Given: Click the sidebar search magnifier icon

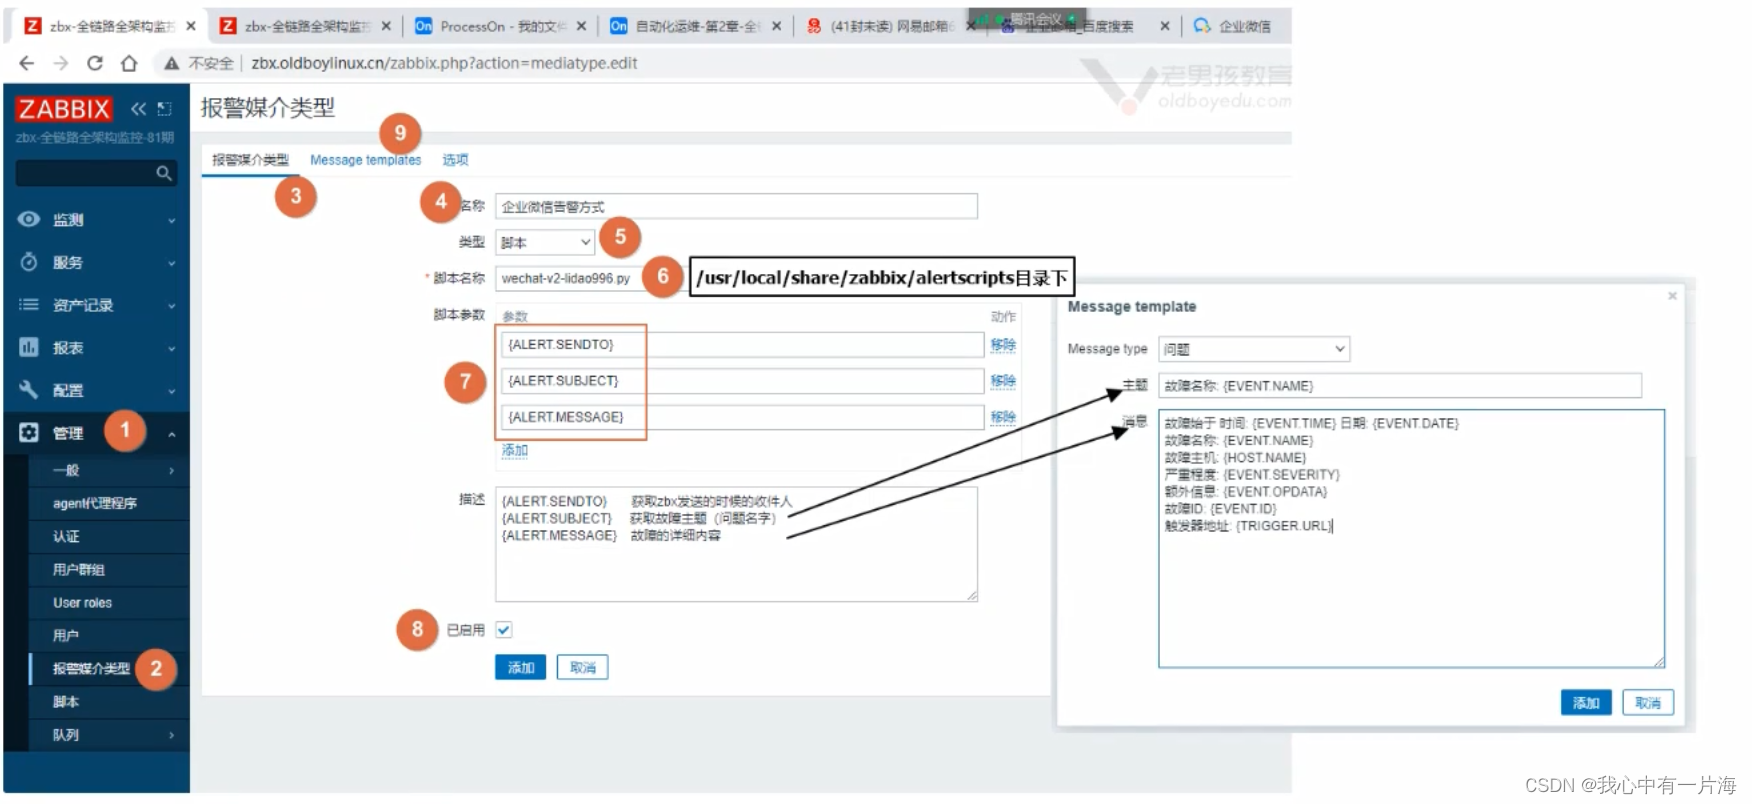Looking at the screenshot, I should 163,173.
